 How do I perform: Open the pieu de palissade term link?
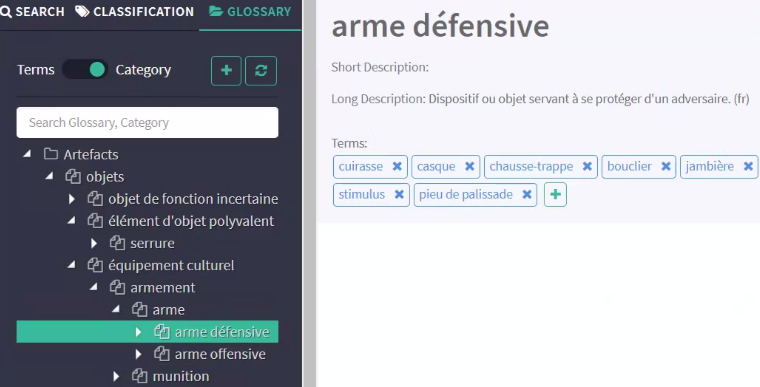(466, 194)
